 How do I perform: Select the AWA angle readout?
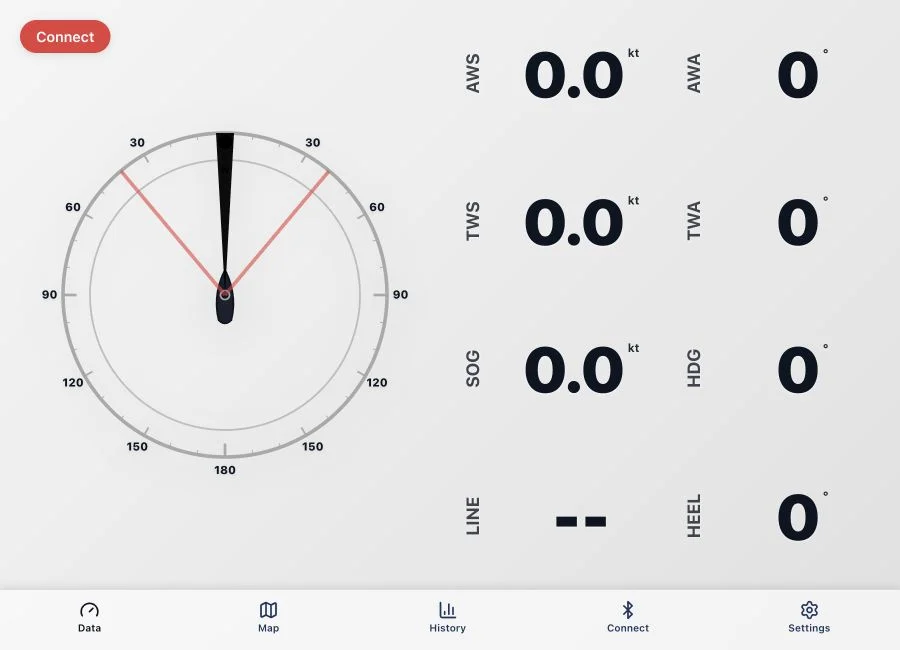pyautogui.click(x=798, y=75)
